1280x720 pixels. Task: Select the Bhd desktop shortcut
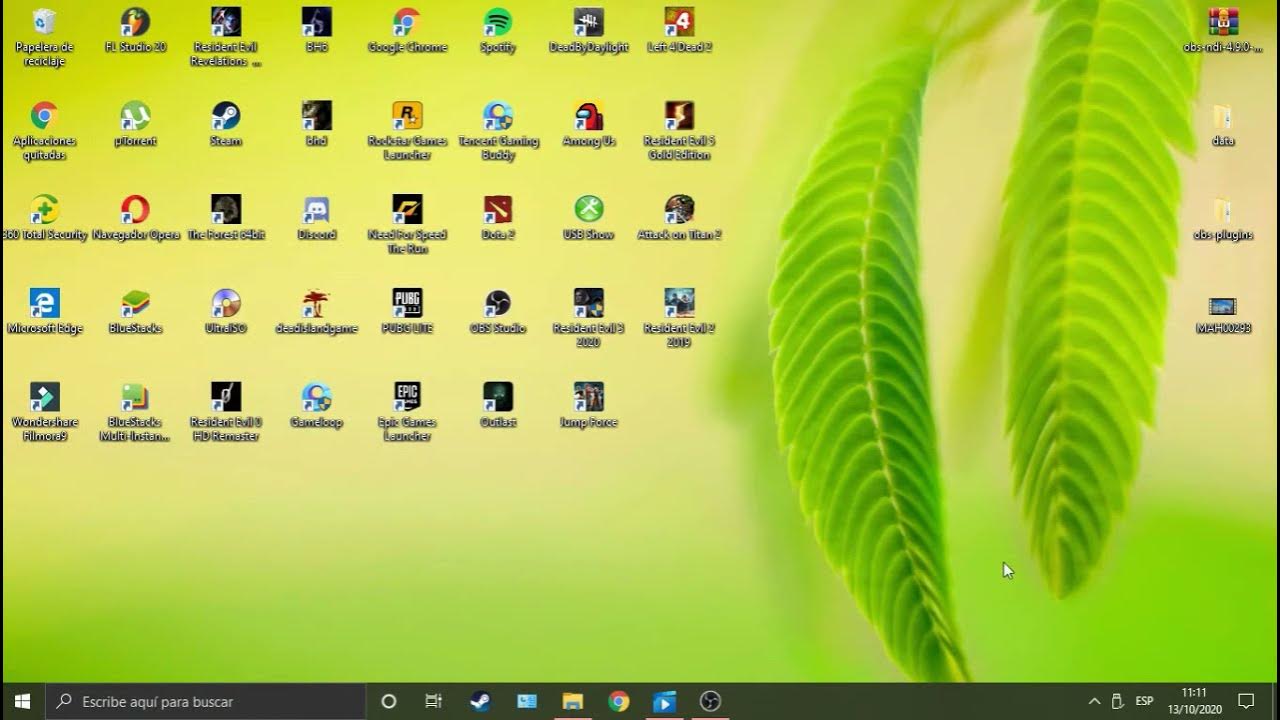point(317,124)
